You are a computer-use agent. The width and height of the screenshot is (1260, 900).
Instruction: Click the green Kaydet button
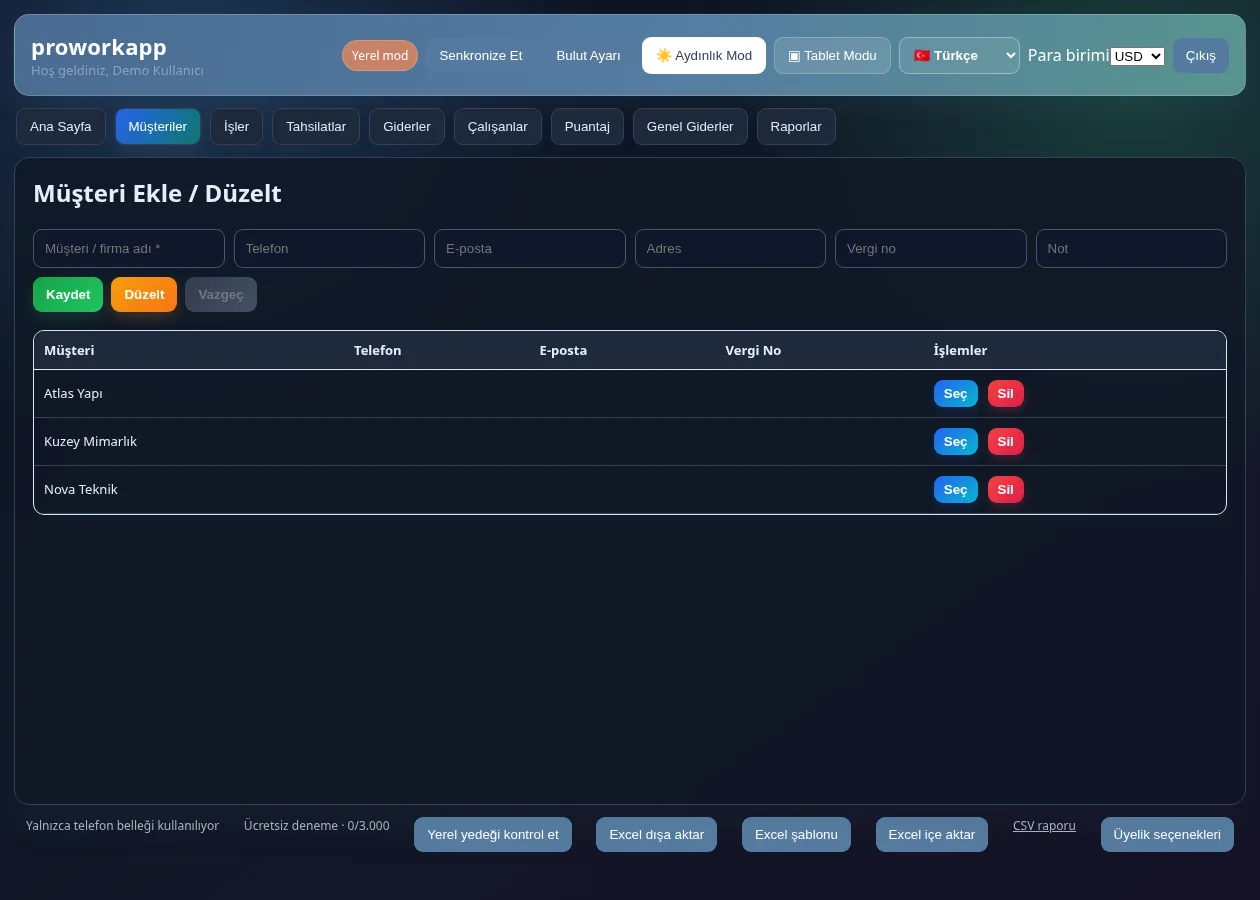[68, 294]
